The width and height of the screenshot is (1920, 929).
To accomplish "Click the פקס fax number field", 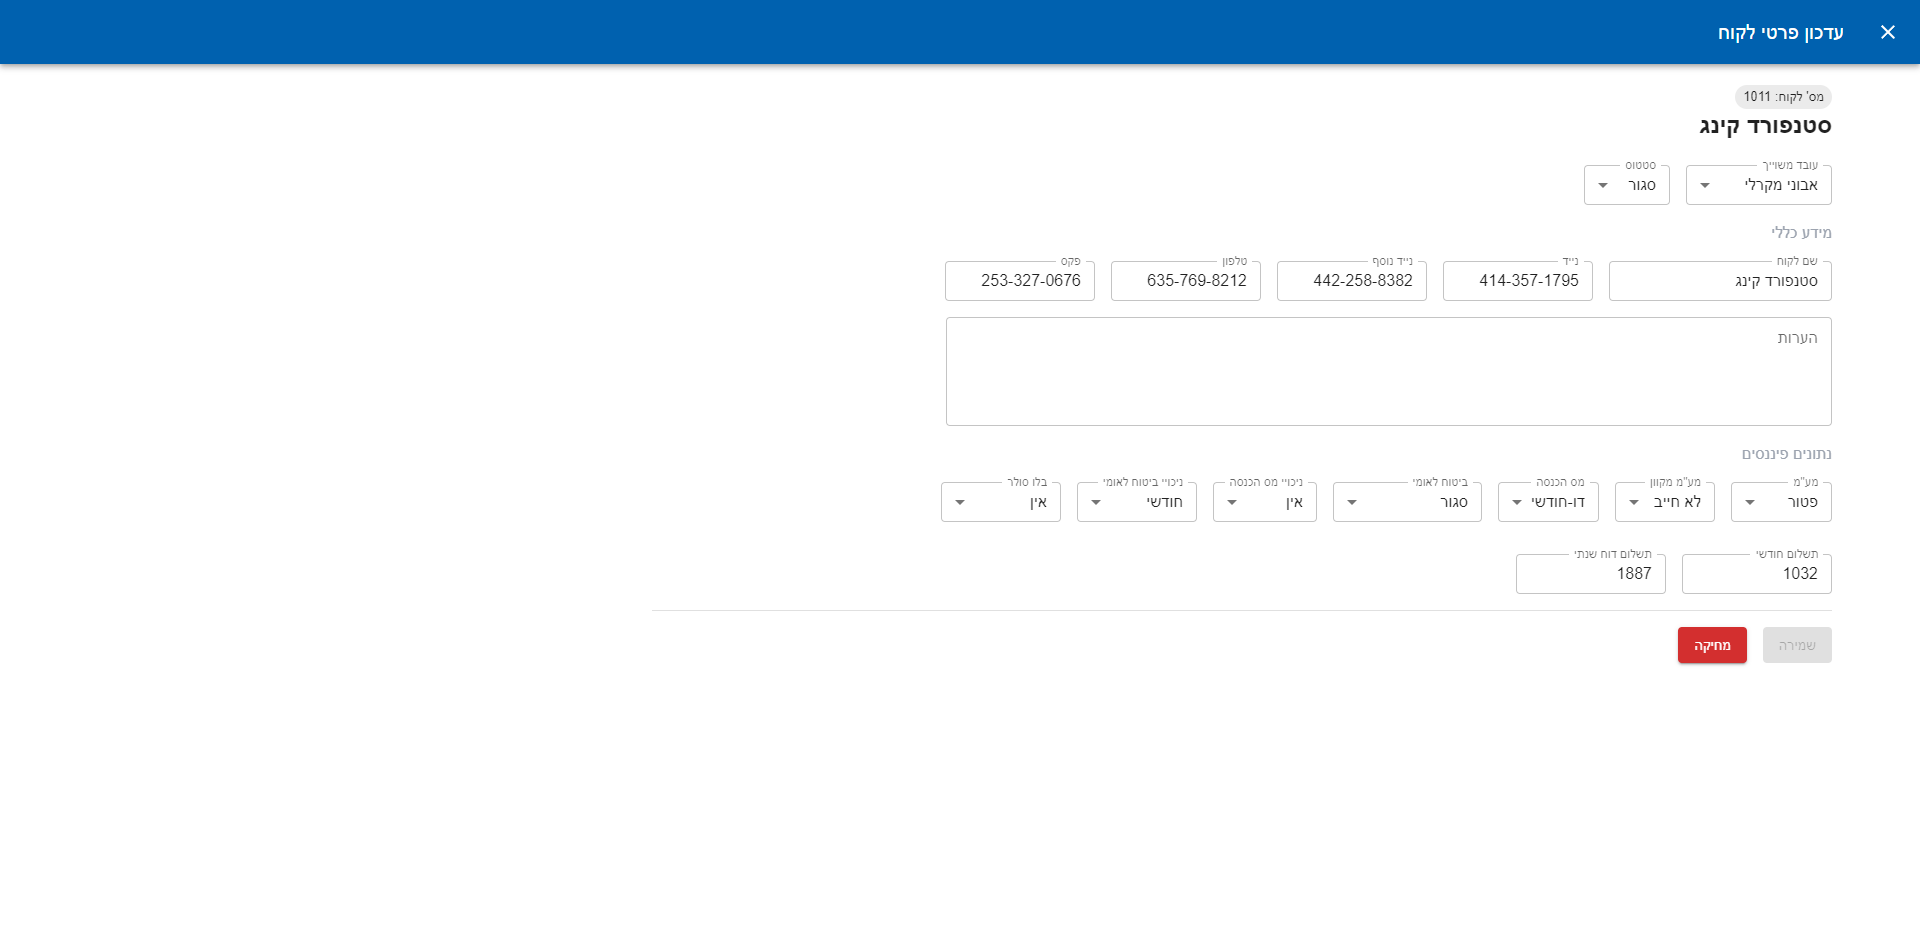I will [1019, 281].
